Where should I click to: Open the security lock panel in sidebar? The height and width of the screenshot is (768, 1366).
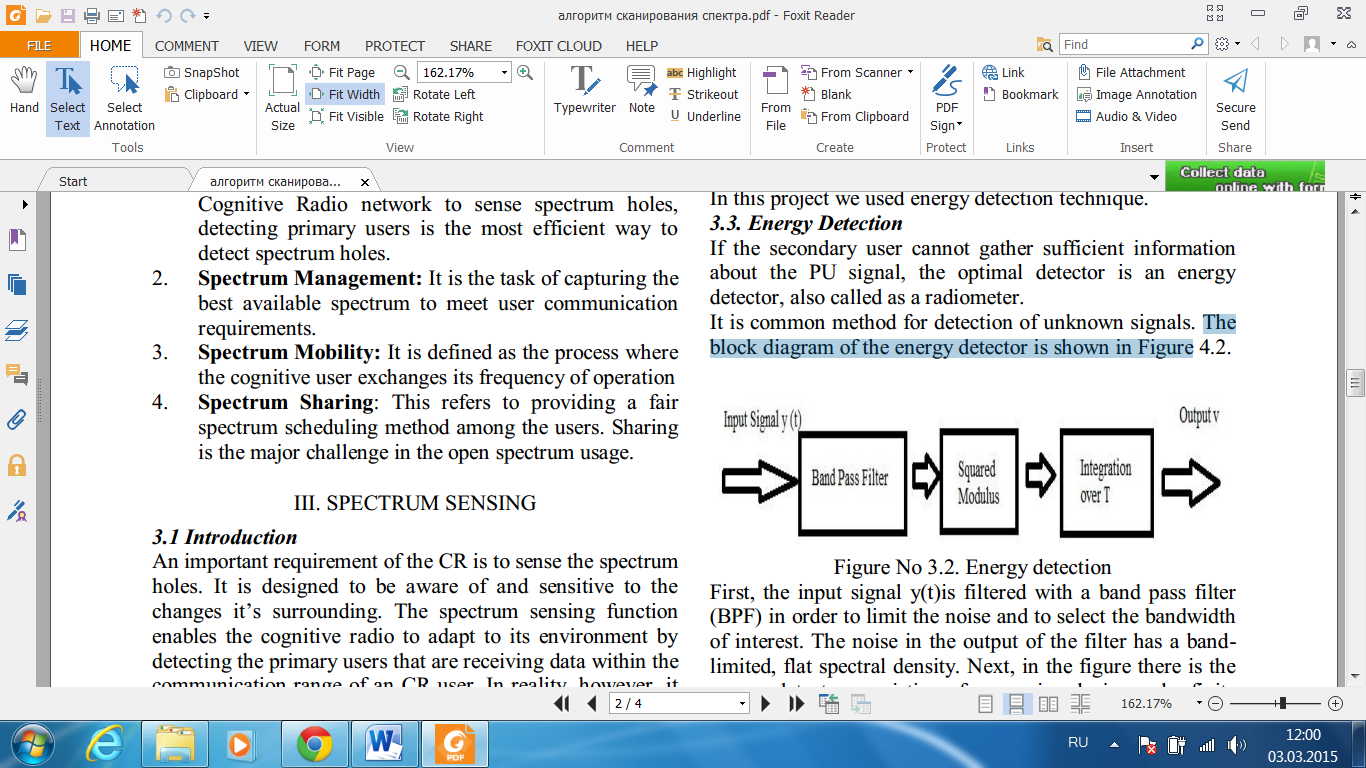coord(16,465)
